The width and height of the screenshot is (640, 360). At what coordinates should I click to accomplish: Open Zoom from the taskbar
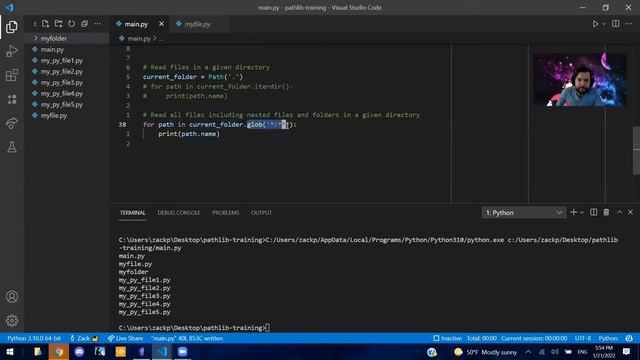[182, 352]
